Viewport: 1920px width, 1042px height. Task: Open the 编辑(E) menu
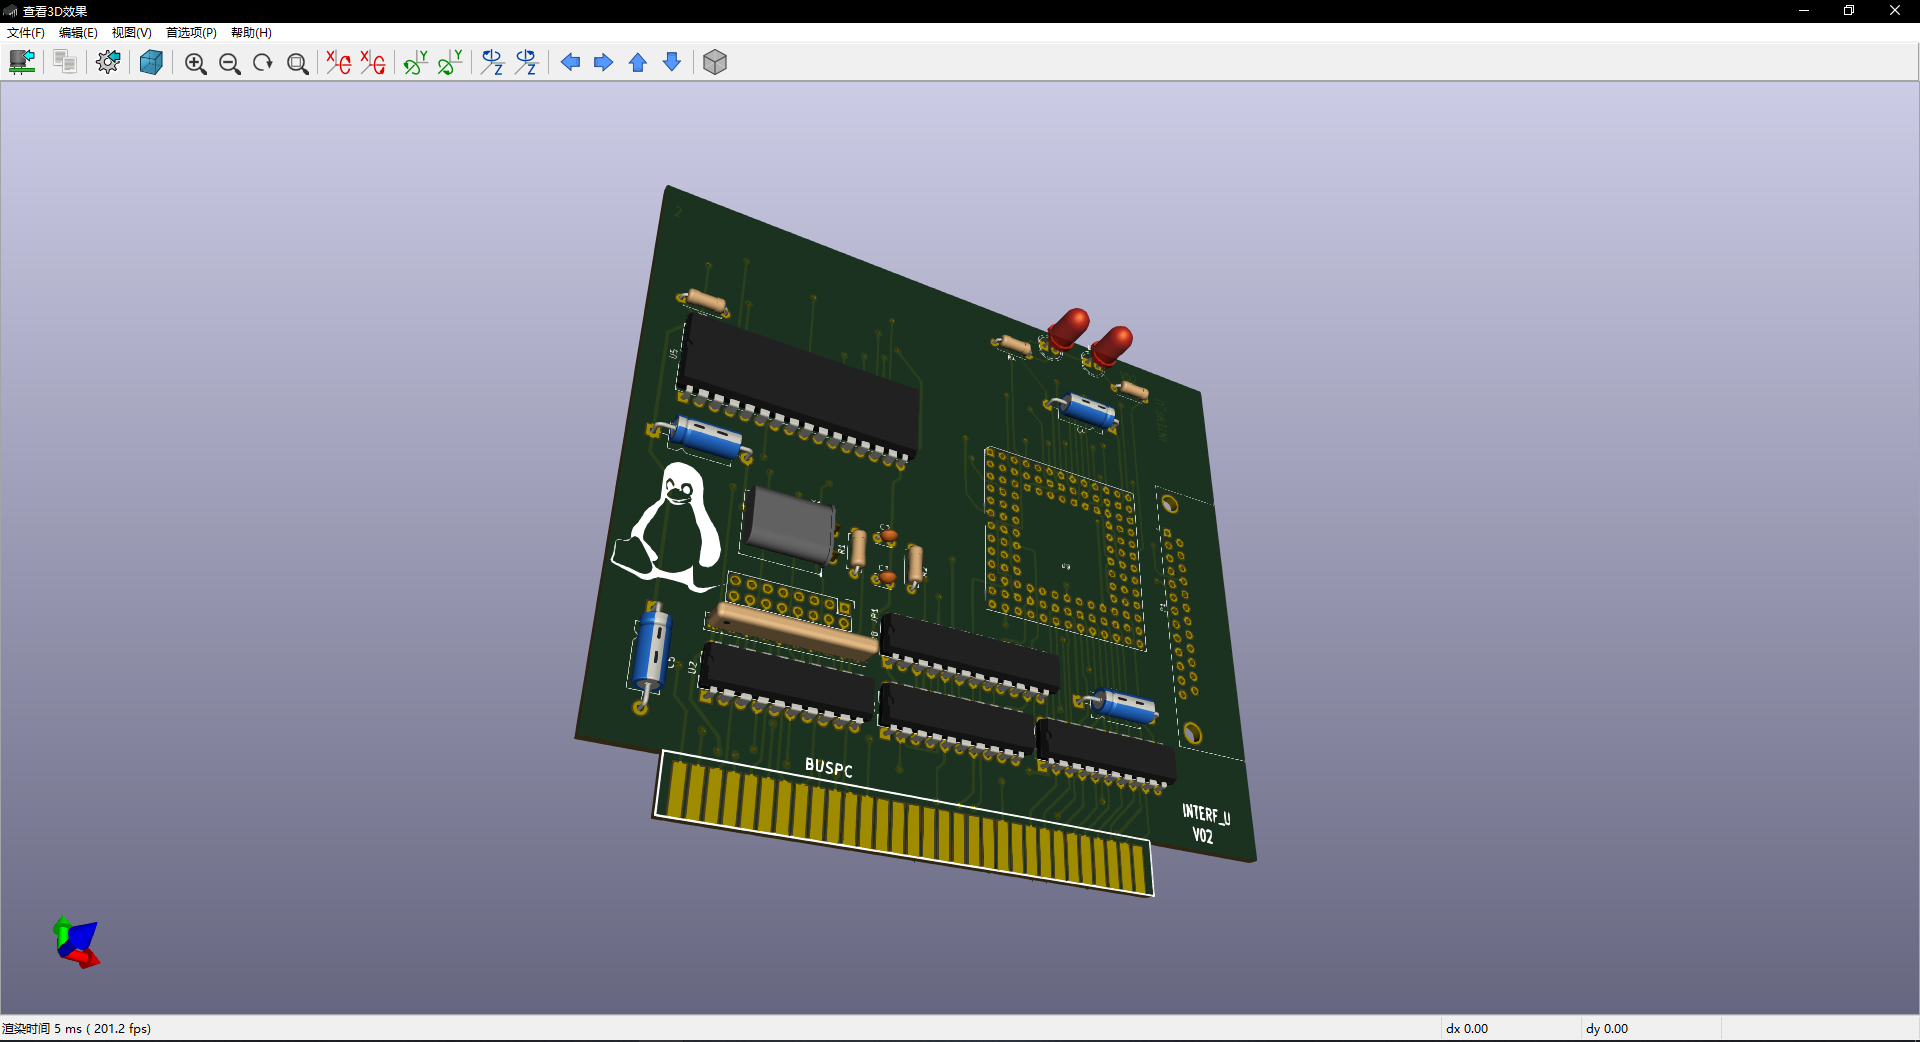tap(78, 32)
